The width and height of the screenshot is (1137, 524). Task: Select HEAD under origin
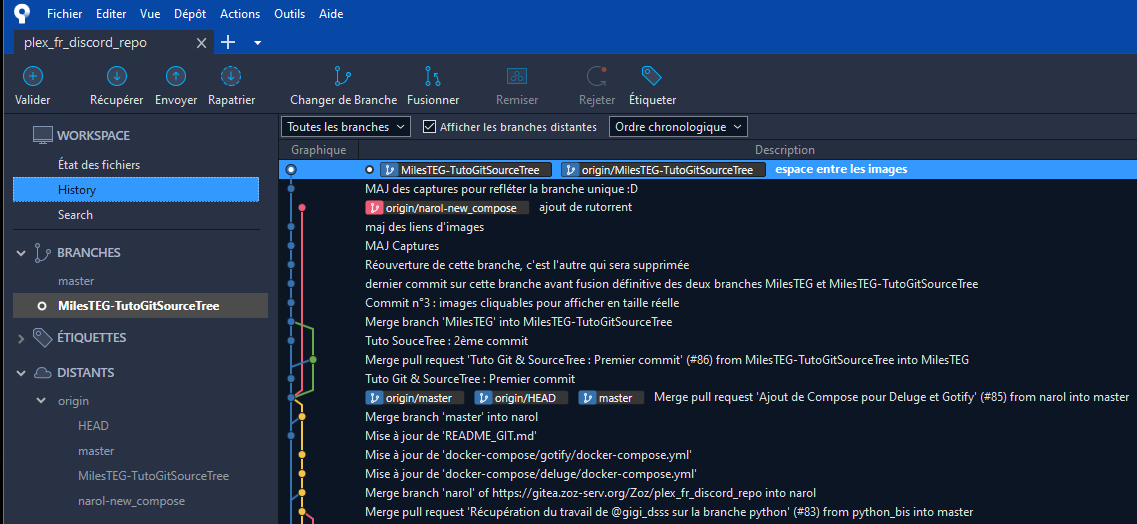coord(93,426)
